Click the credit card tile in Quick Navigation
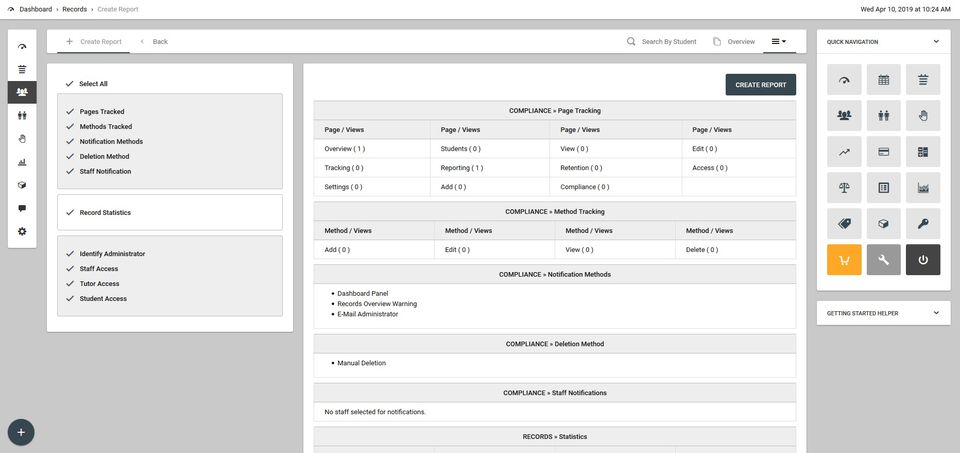Image resolution: width=960 pixels, height=453 pixels. pyautogui.click(x=883, y=152)
